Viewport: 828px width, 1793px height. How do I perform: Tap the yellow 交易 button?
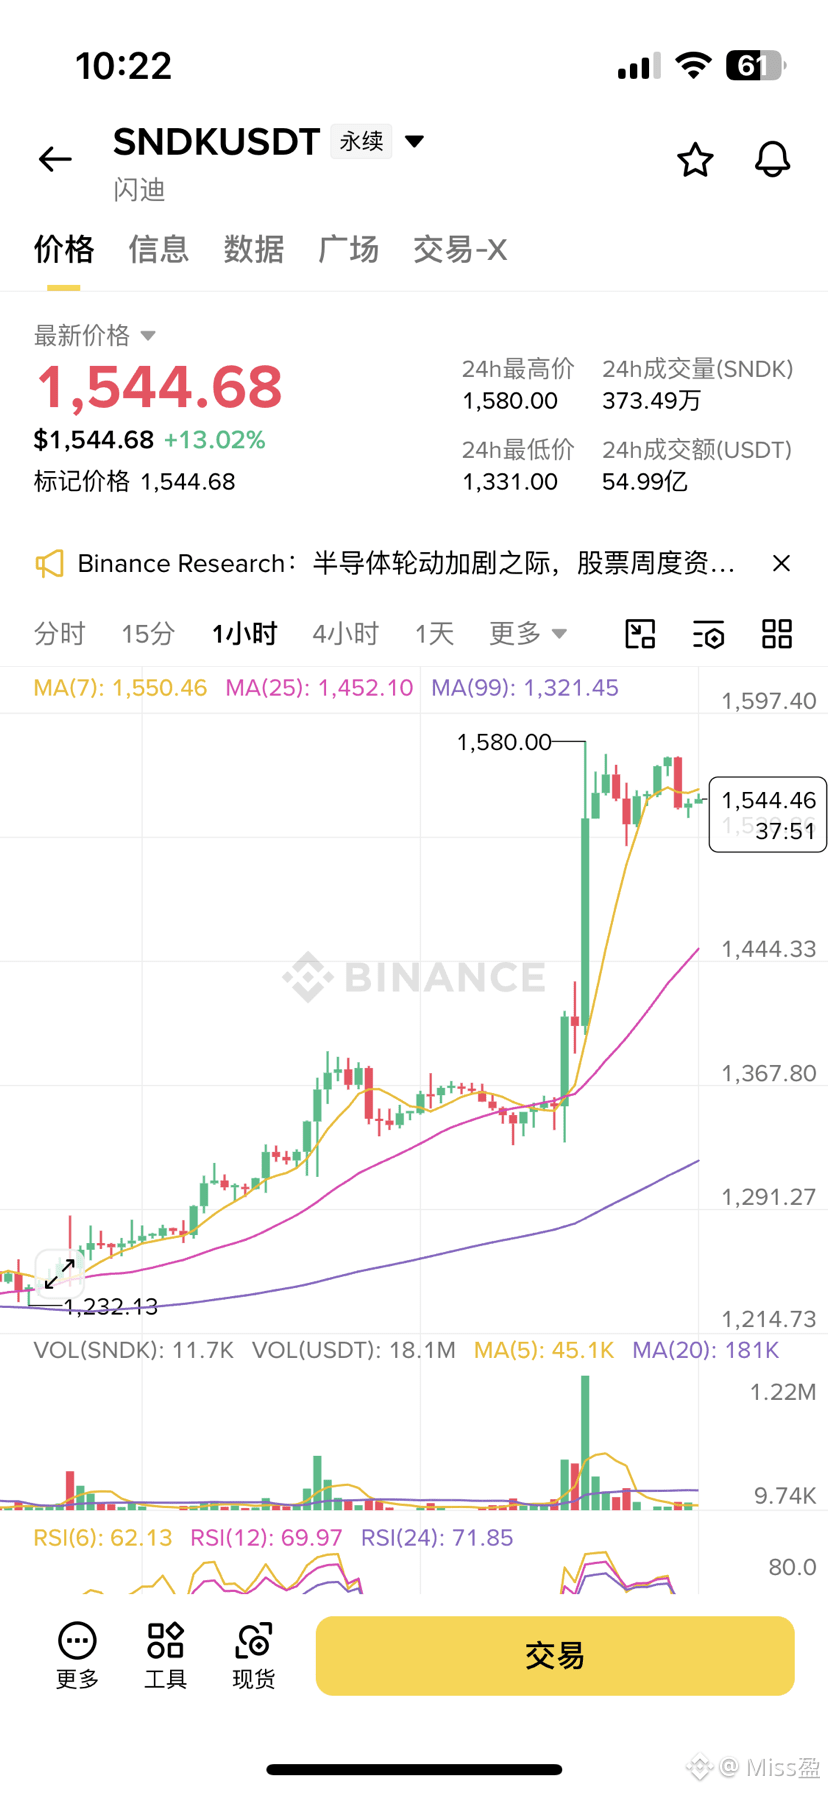point(555,1656)
